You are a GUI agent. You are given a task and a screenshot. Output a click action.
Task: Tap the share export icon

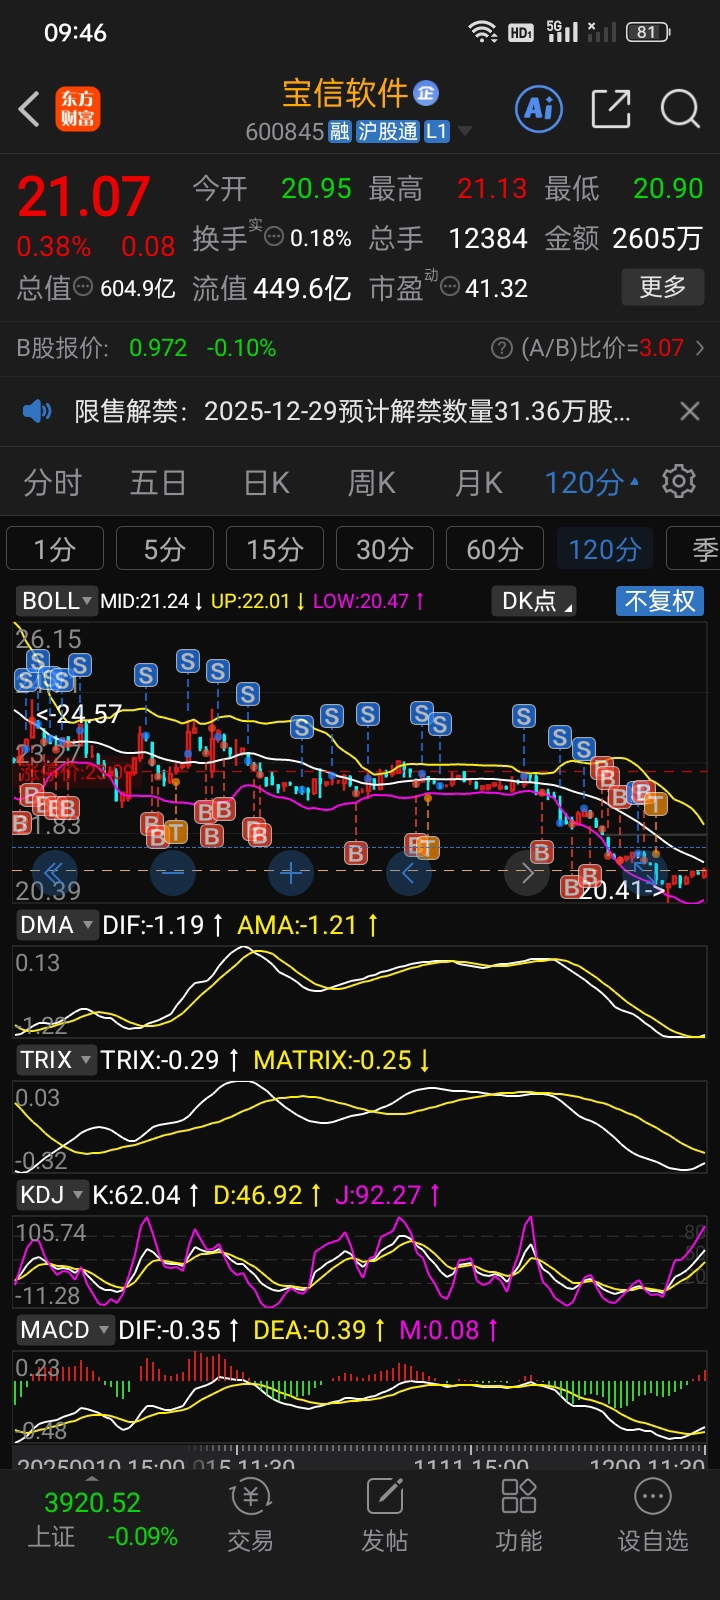click(x=611, y=108)
